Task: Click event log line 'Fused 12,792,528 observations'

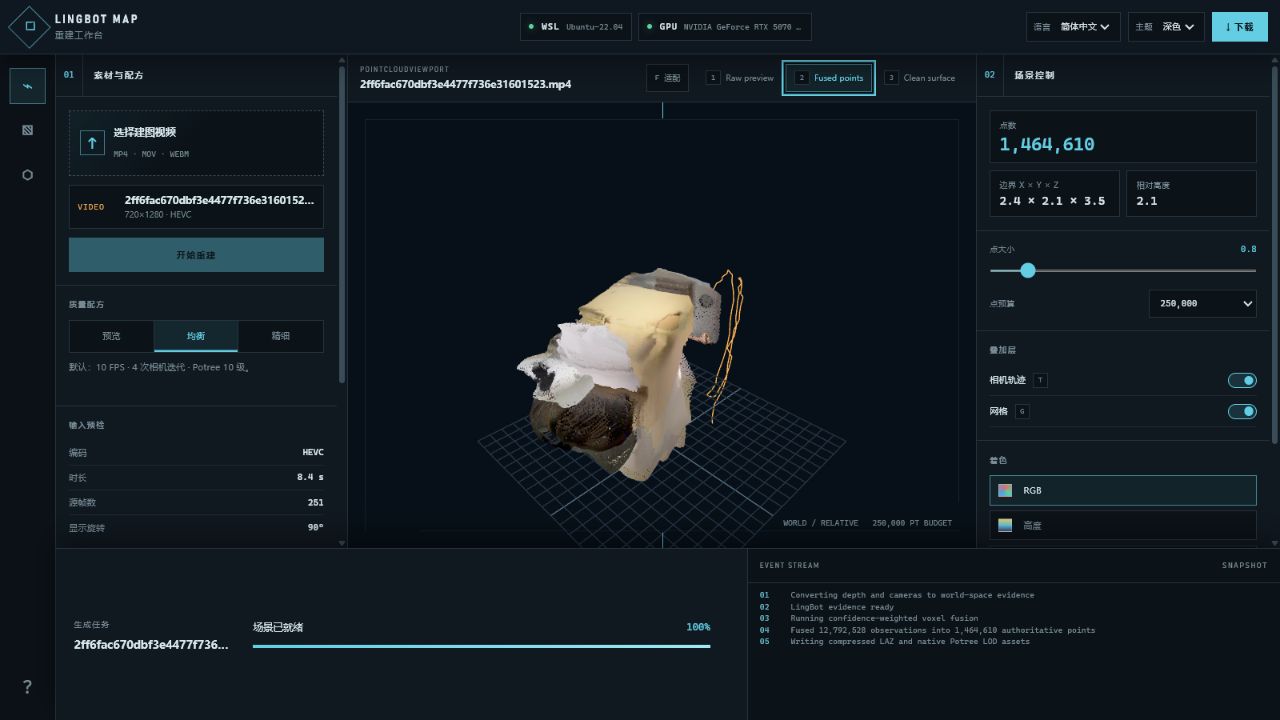Action: click(942, 630)
